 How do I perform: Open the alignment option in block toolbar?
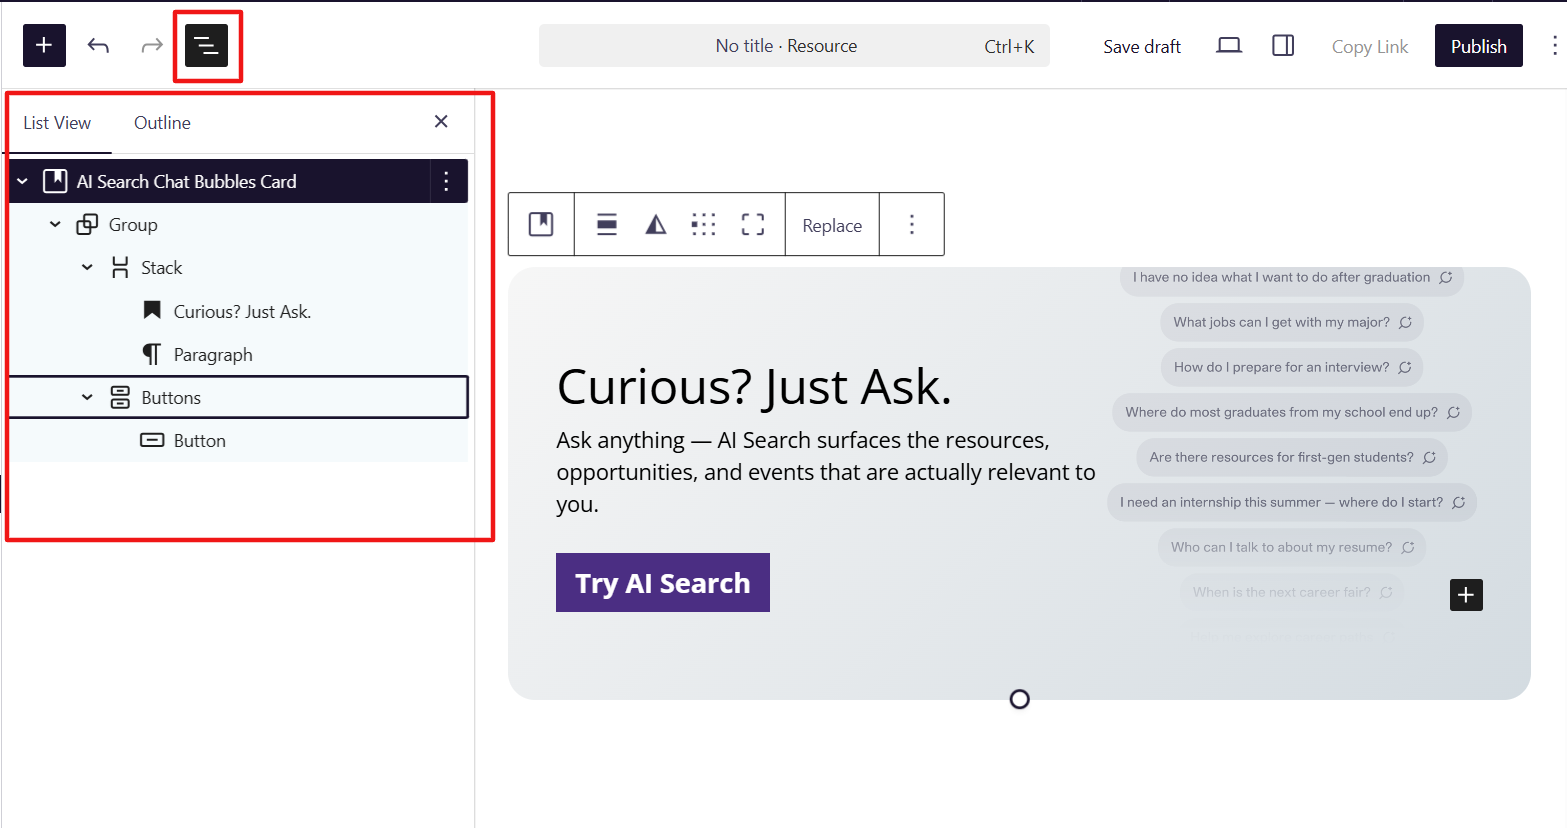(607, 224)
